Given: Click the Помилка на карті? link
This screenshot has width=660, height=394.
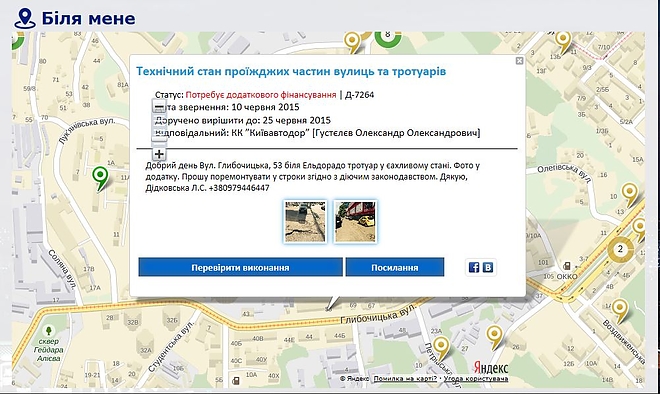Looking at the screenshot, I should coord(405,379).
